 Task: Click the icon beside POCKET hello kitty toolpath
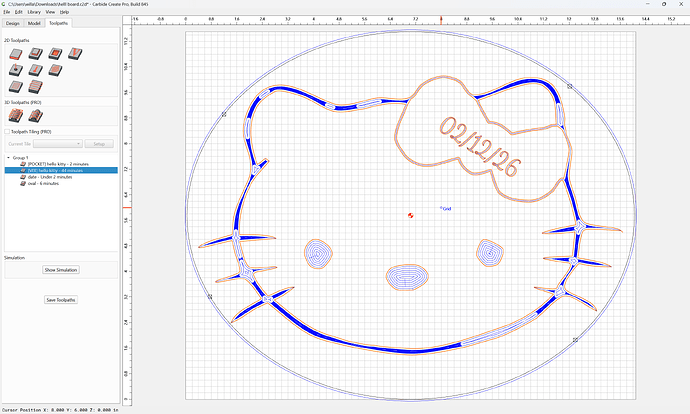pyautogui.click(x=23, y=164)
